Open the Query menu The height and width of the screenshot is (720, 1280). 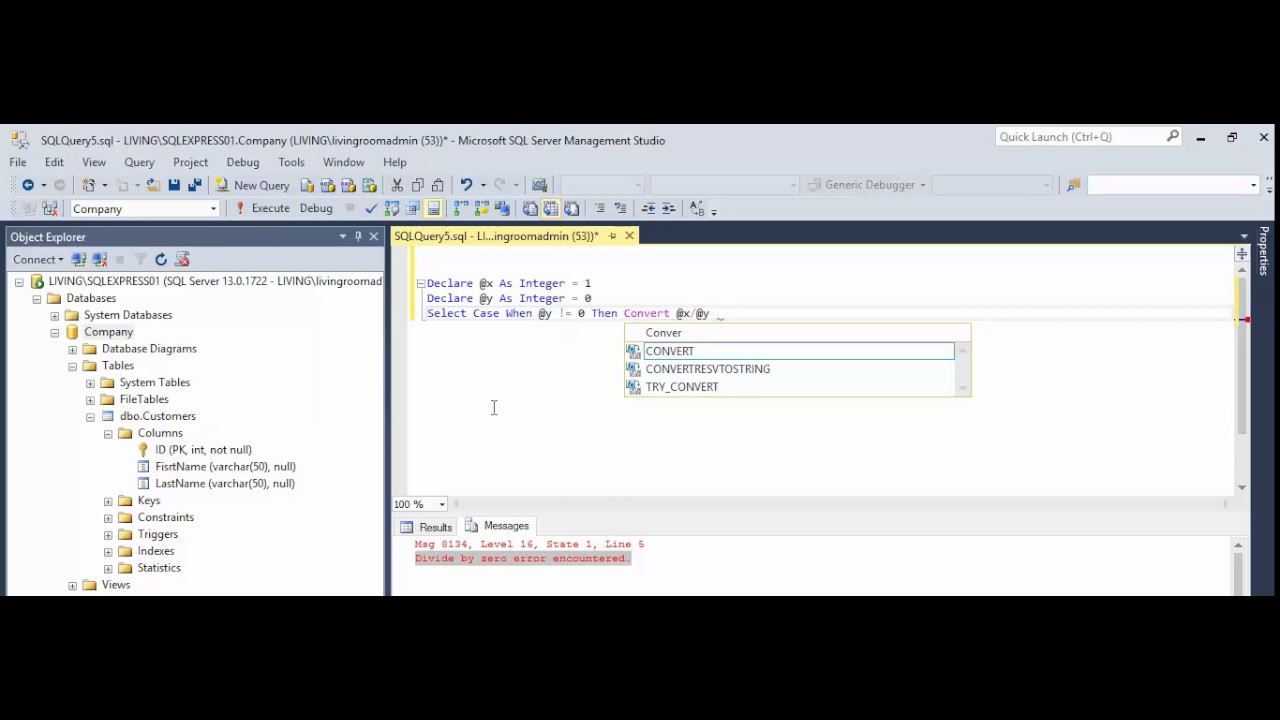pyautogui.click(x=139, y=162)
